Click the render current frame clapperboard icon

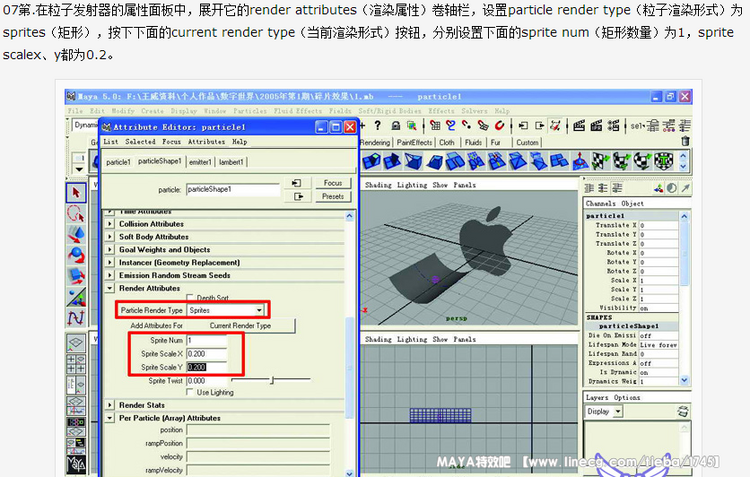[x=579, y=126]
